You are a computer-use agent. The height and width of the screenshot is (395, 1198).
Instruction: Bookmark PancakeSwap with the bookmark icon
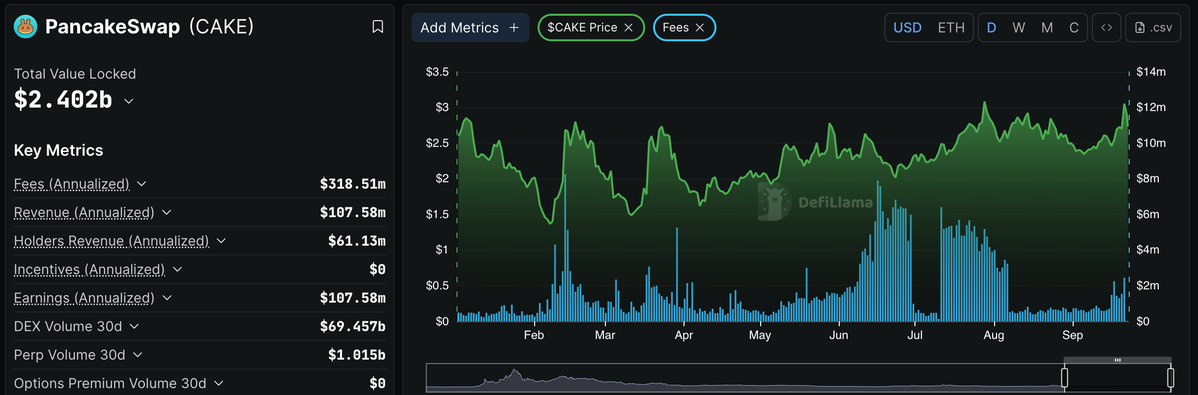[x=377, y=28]
